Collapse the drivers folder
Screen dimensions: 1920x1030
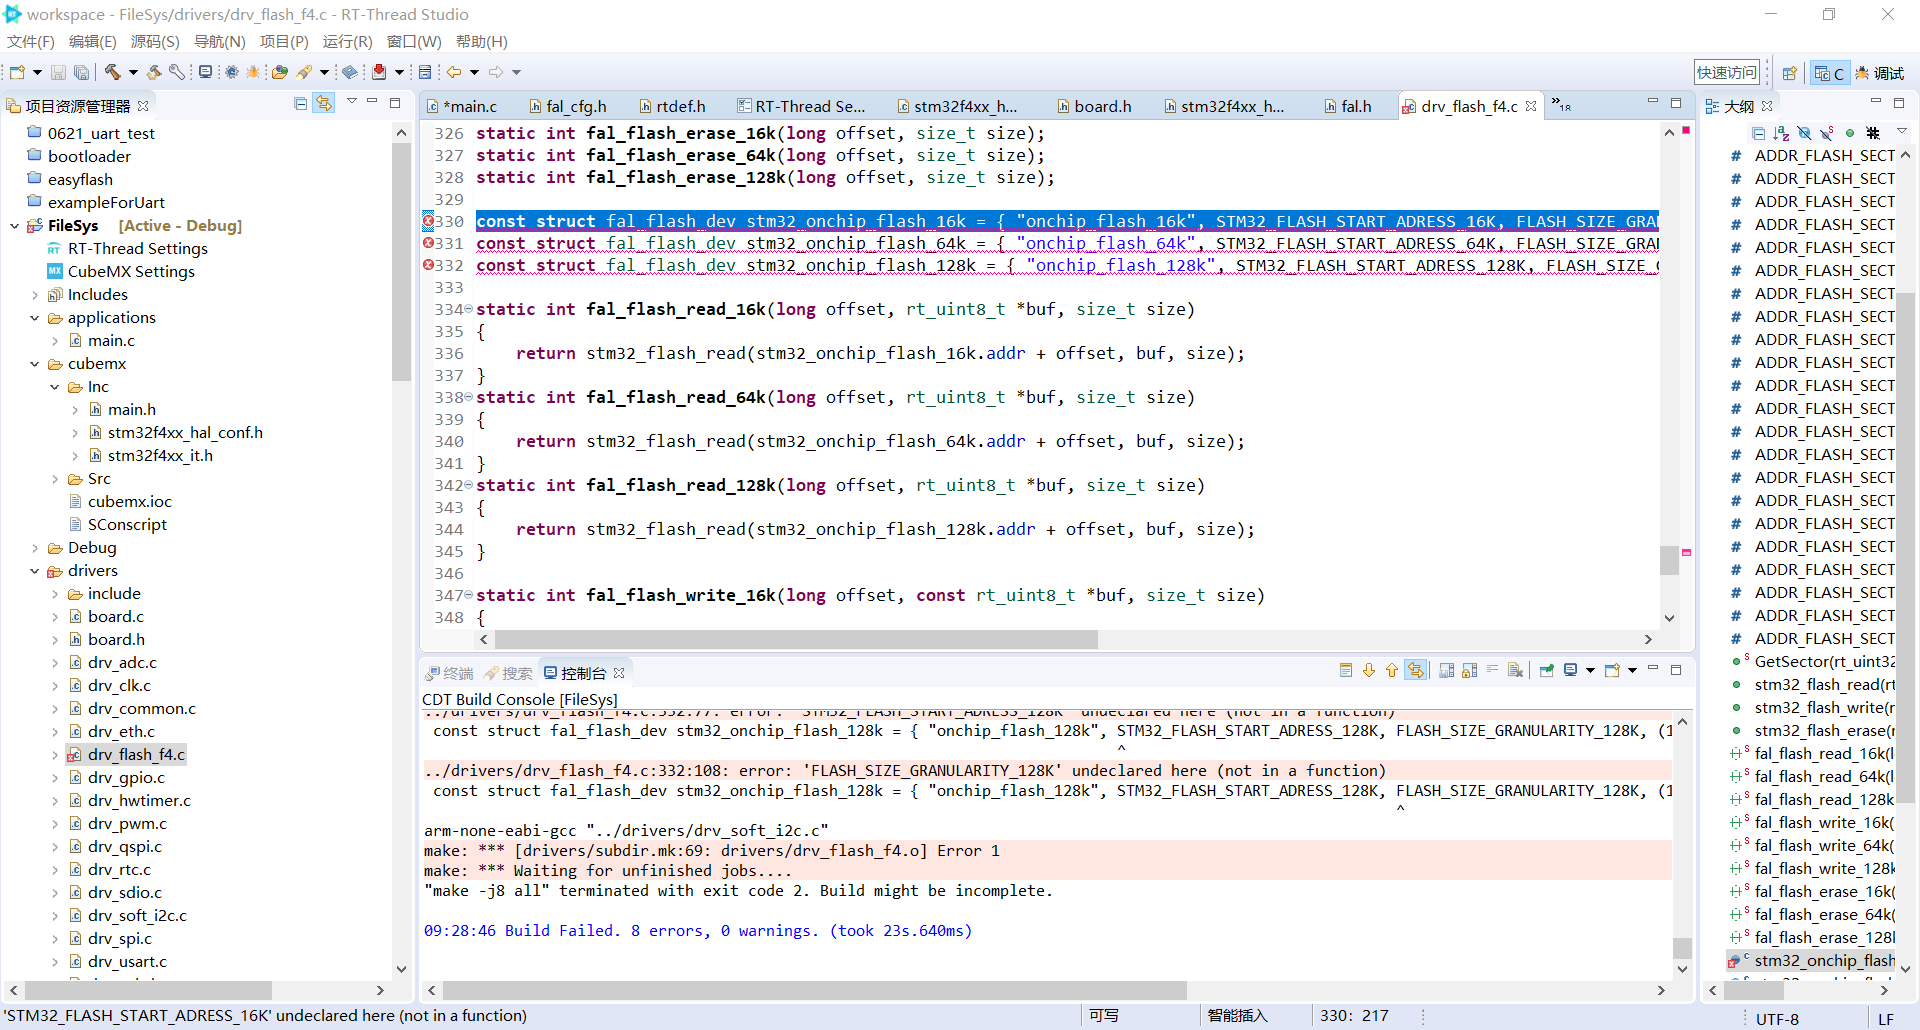click(x=36, y=570)
